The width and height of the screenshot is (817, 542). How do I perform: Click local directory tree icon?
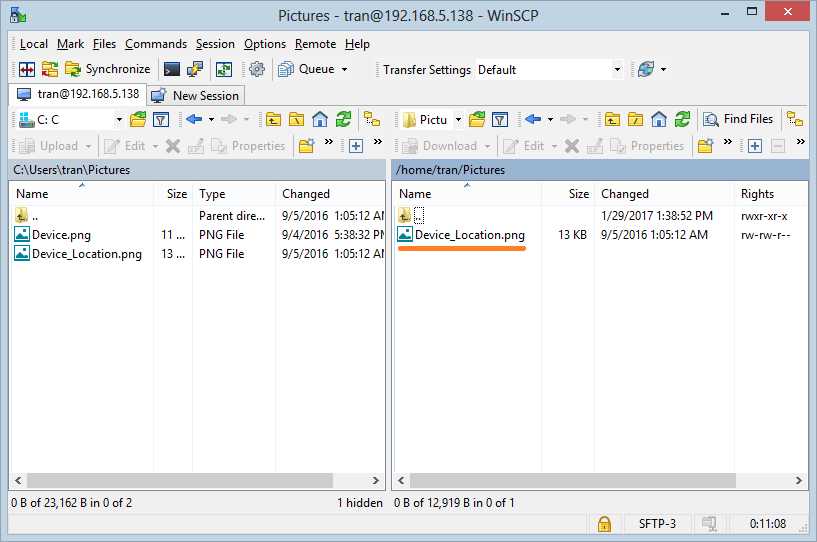click(x=372, y=120)
